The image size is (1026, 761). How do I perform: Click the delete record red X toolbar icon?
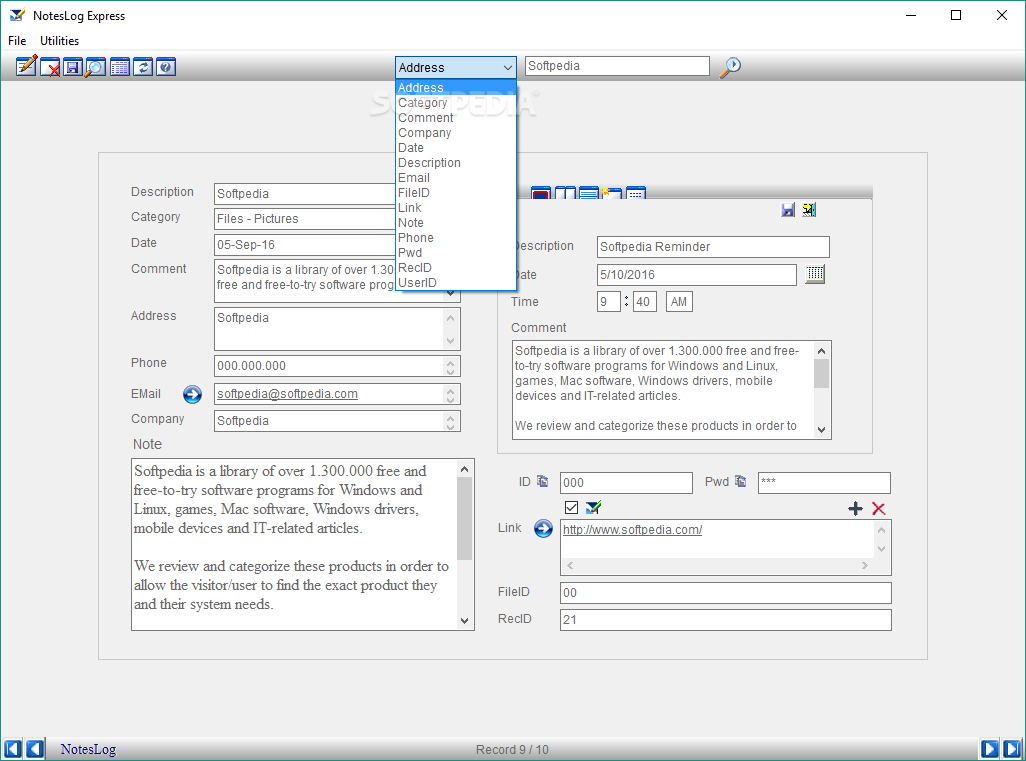pos(50,66)
